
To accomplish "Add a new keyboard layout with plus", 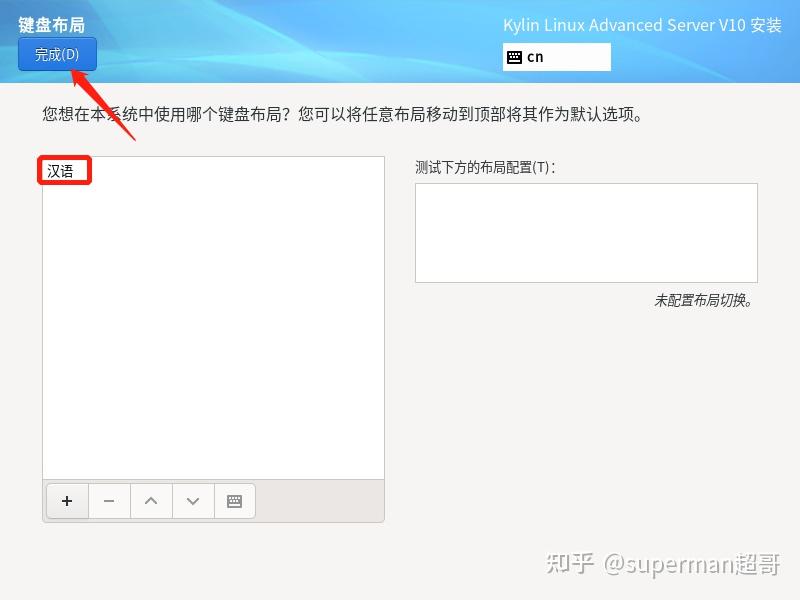I will pos(67,501).
